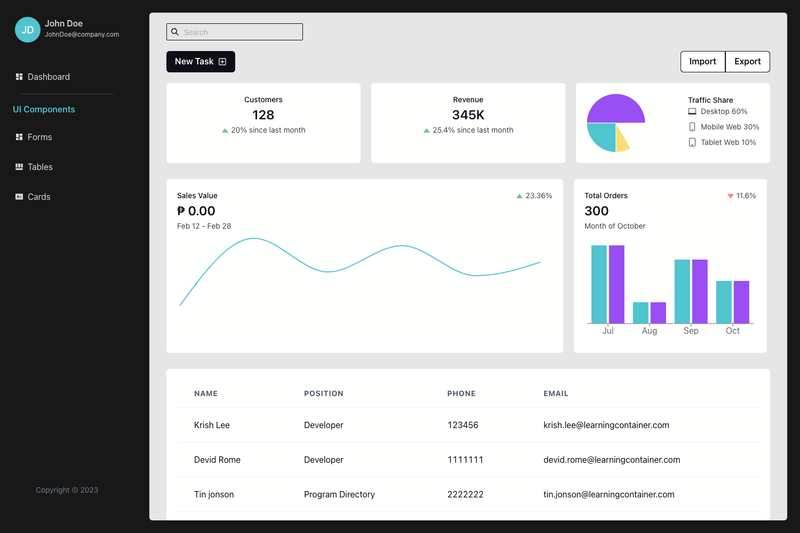Click the Sales Value line chart curve
Image resolution: width=800 pixels, height=533 pixels.
coord(329,271)
